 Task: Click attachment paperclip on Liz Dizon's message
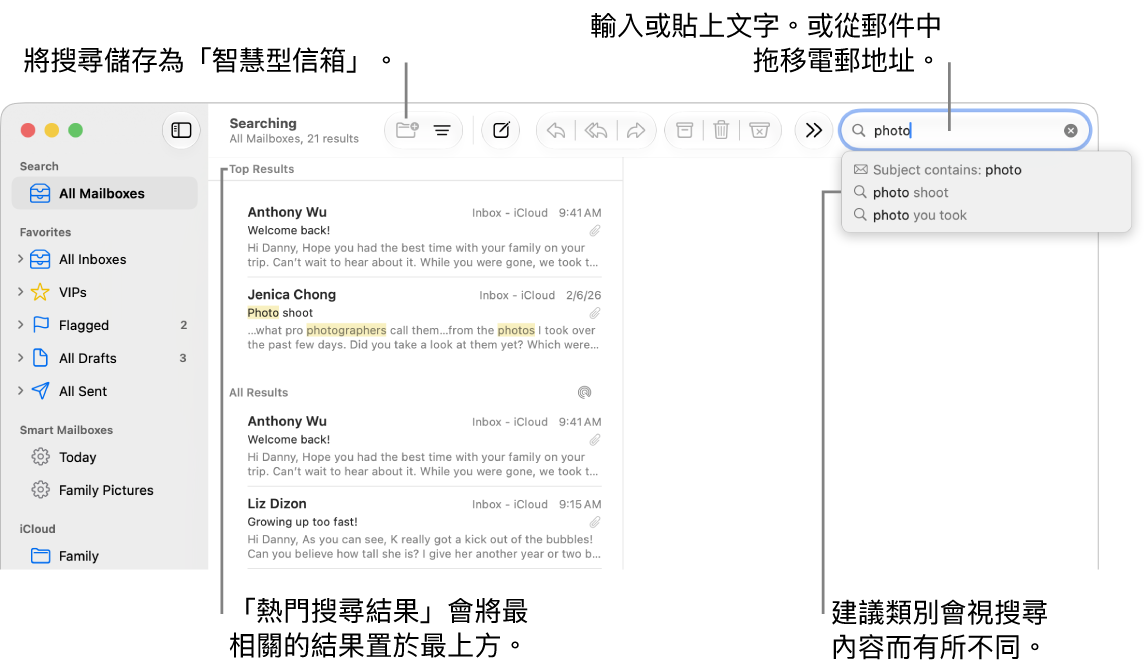(595, 522)
